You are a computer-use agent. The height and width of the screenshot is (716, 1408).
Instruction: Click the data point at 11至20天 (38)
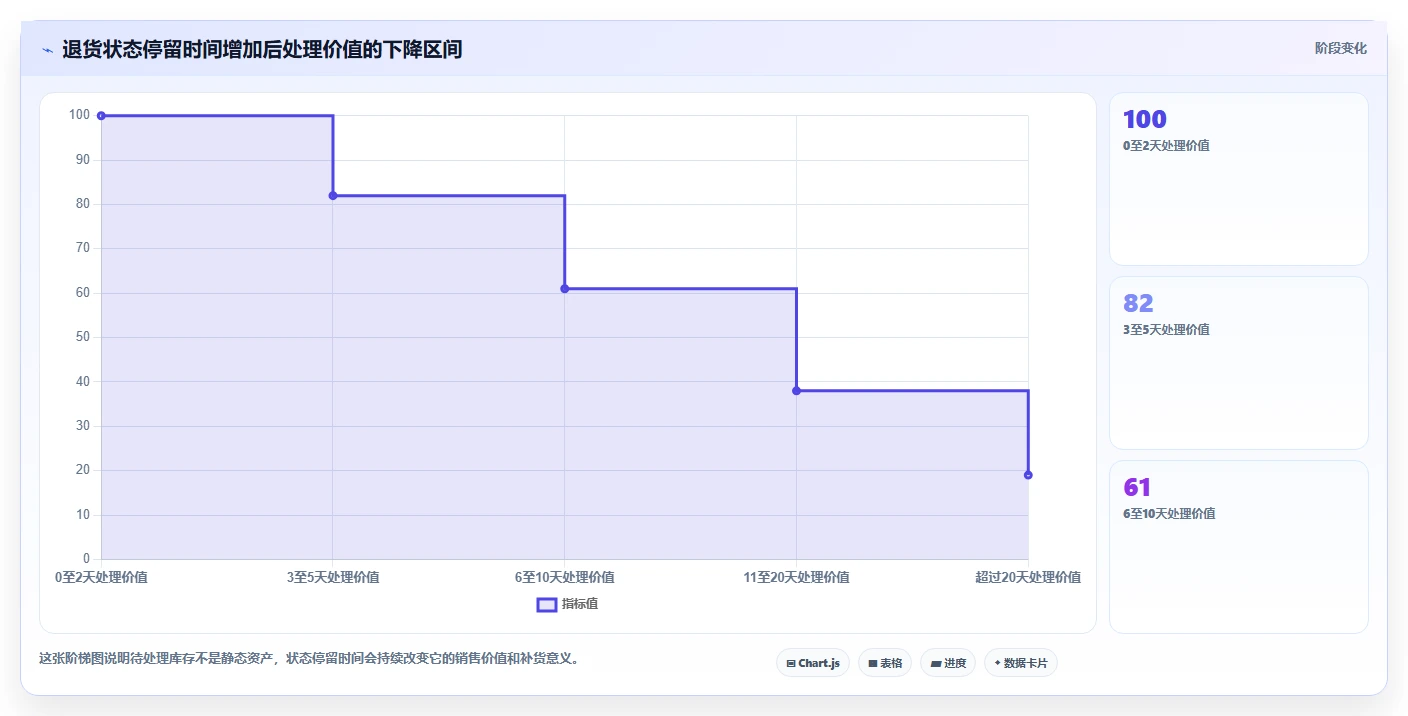coord(796,391)
